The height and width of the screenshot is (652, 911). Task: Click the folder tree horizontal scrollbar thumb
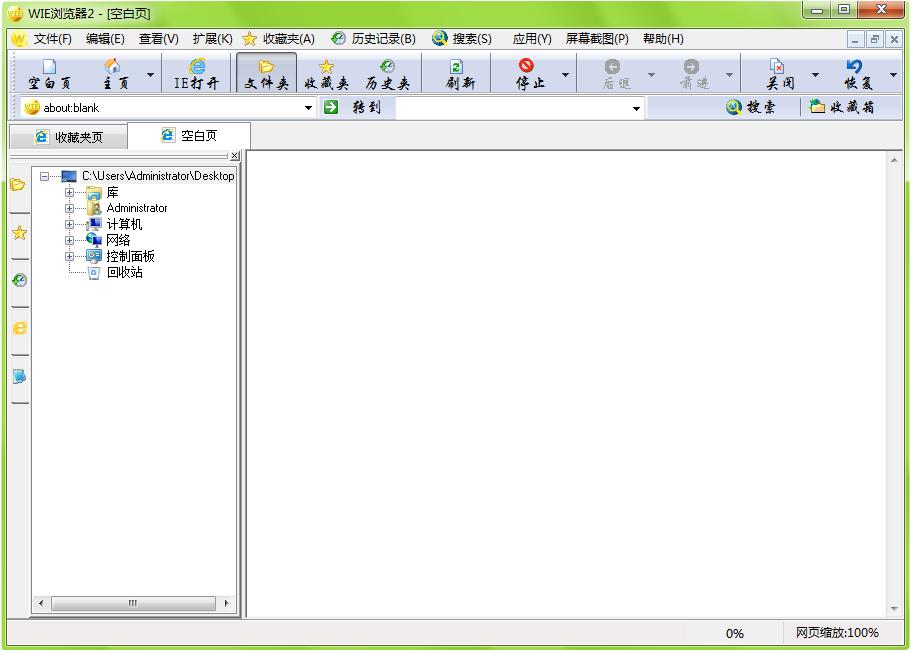(x=133, y=603)
